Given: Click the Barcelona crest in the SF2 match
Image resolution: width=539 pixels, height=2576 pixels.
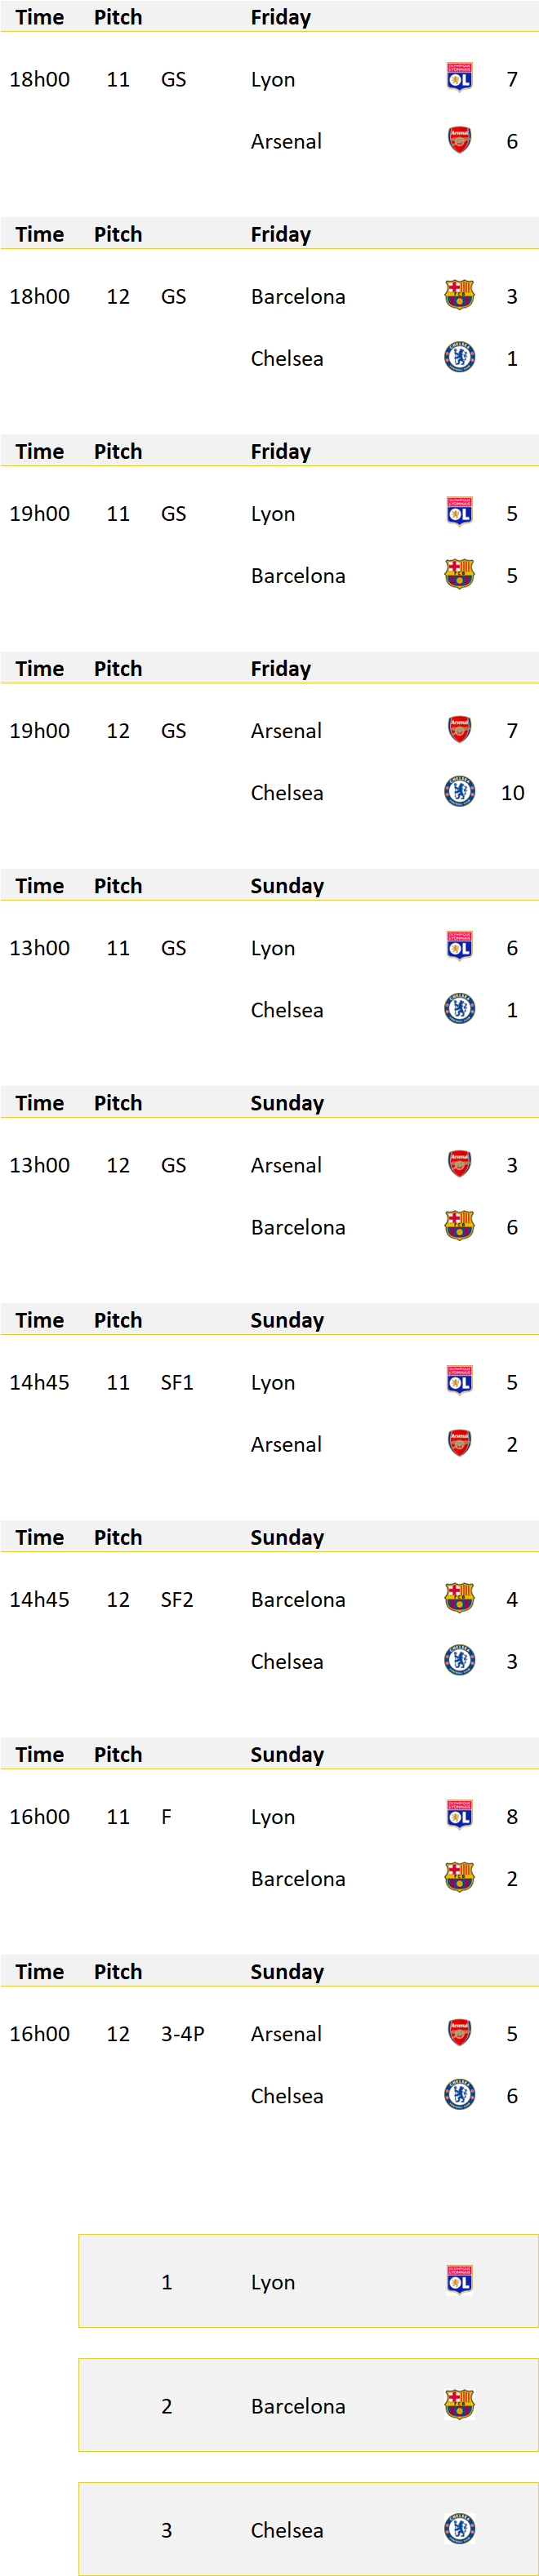Looking at the screenshot, I should click(459, 1598).
